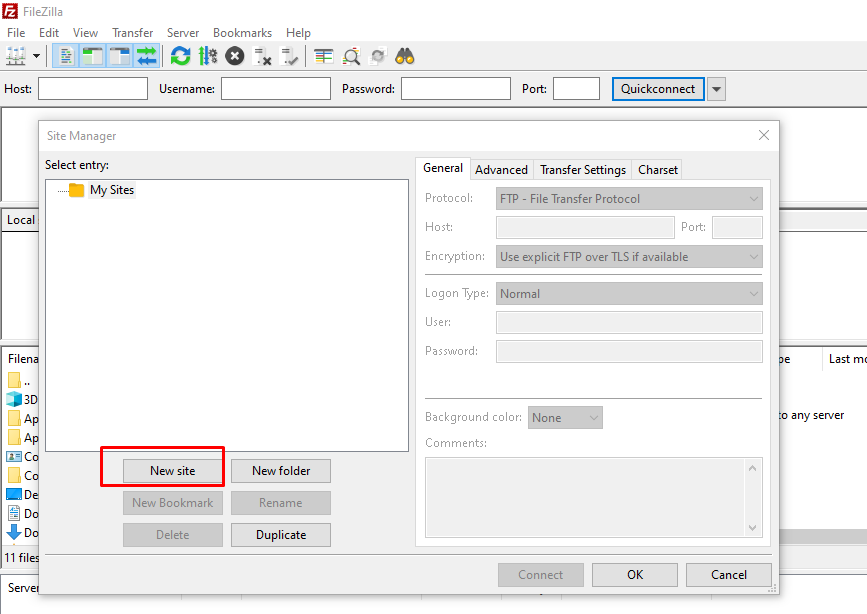Click the quickconnect Password field
This screenshot has width=867, height=614.
456,89
